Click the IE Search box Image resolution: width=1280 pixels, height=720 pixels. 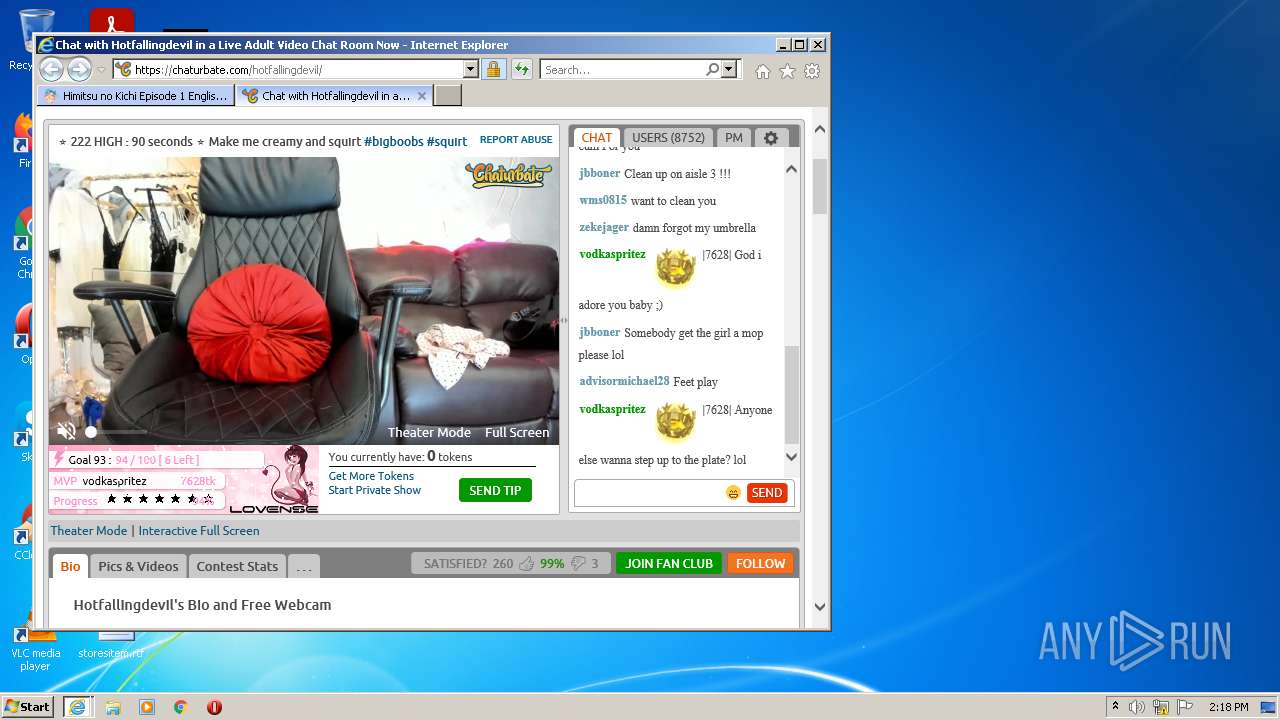coord(622,69)
